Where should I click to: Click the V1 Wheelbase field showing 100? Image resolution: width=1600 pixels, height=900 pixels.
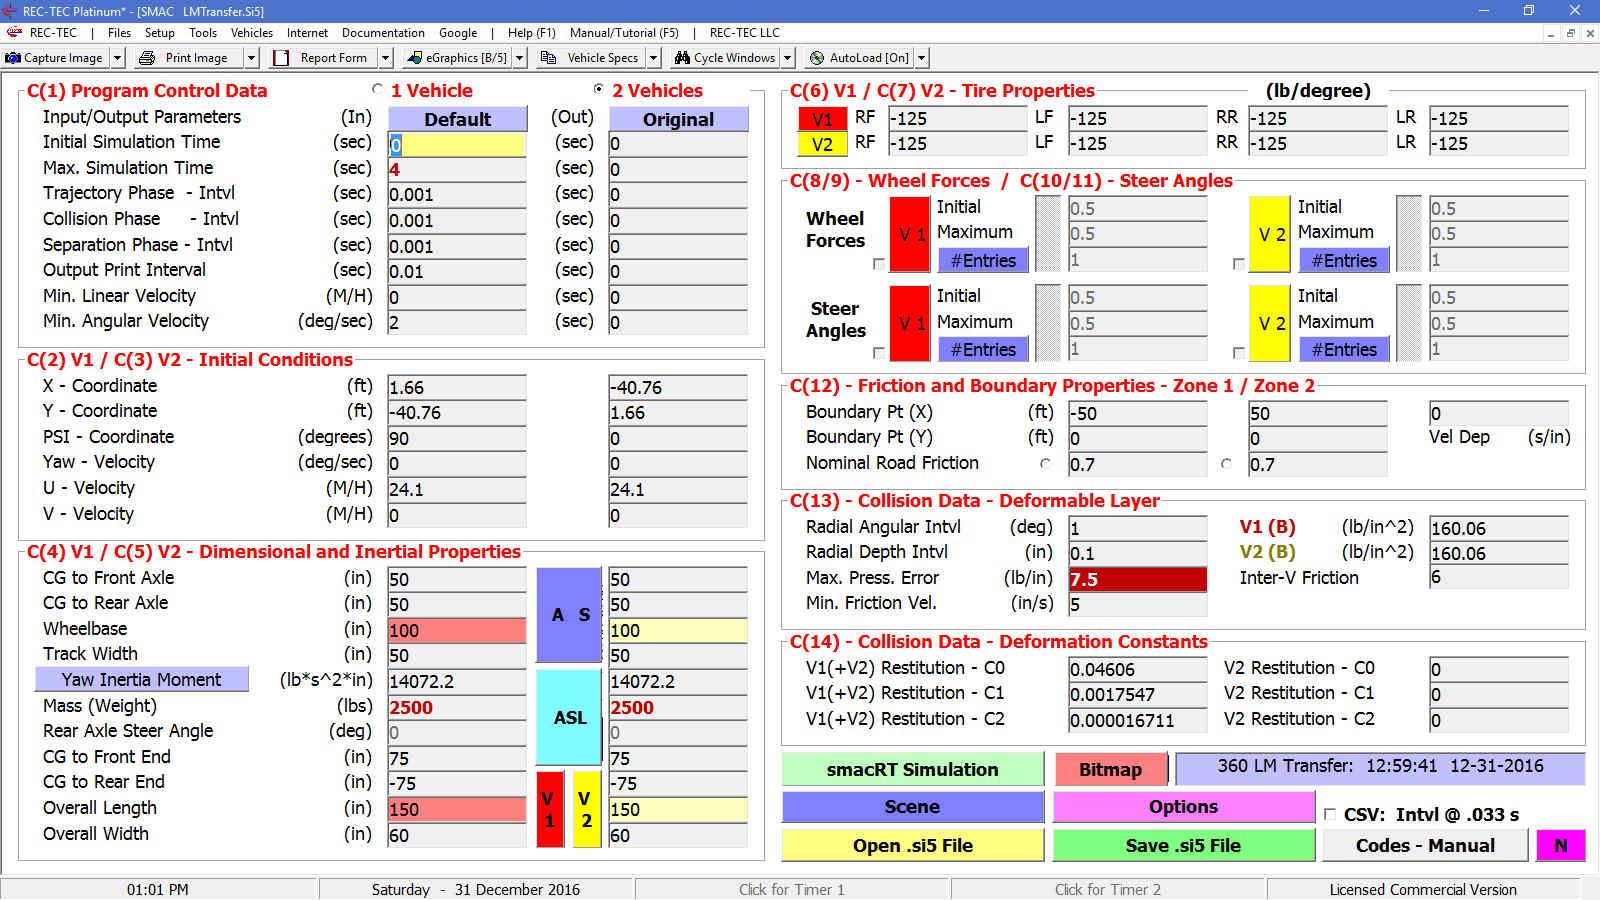[457, 630]
